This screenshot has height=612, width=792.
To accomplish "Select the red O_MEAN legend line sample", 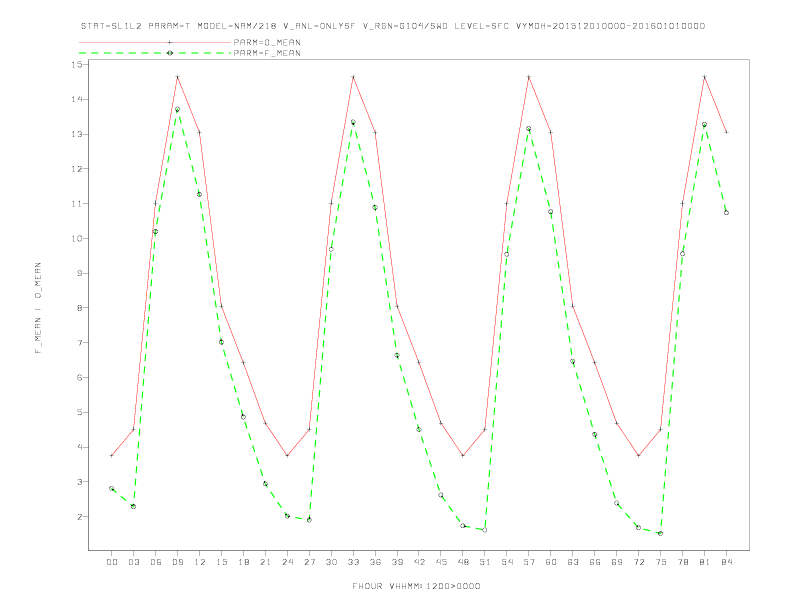I will coord(155,42).
